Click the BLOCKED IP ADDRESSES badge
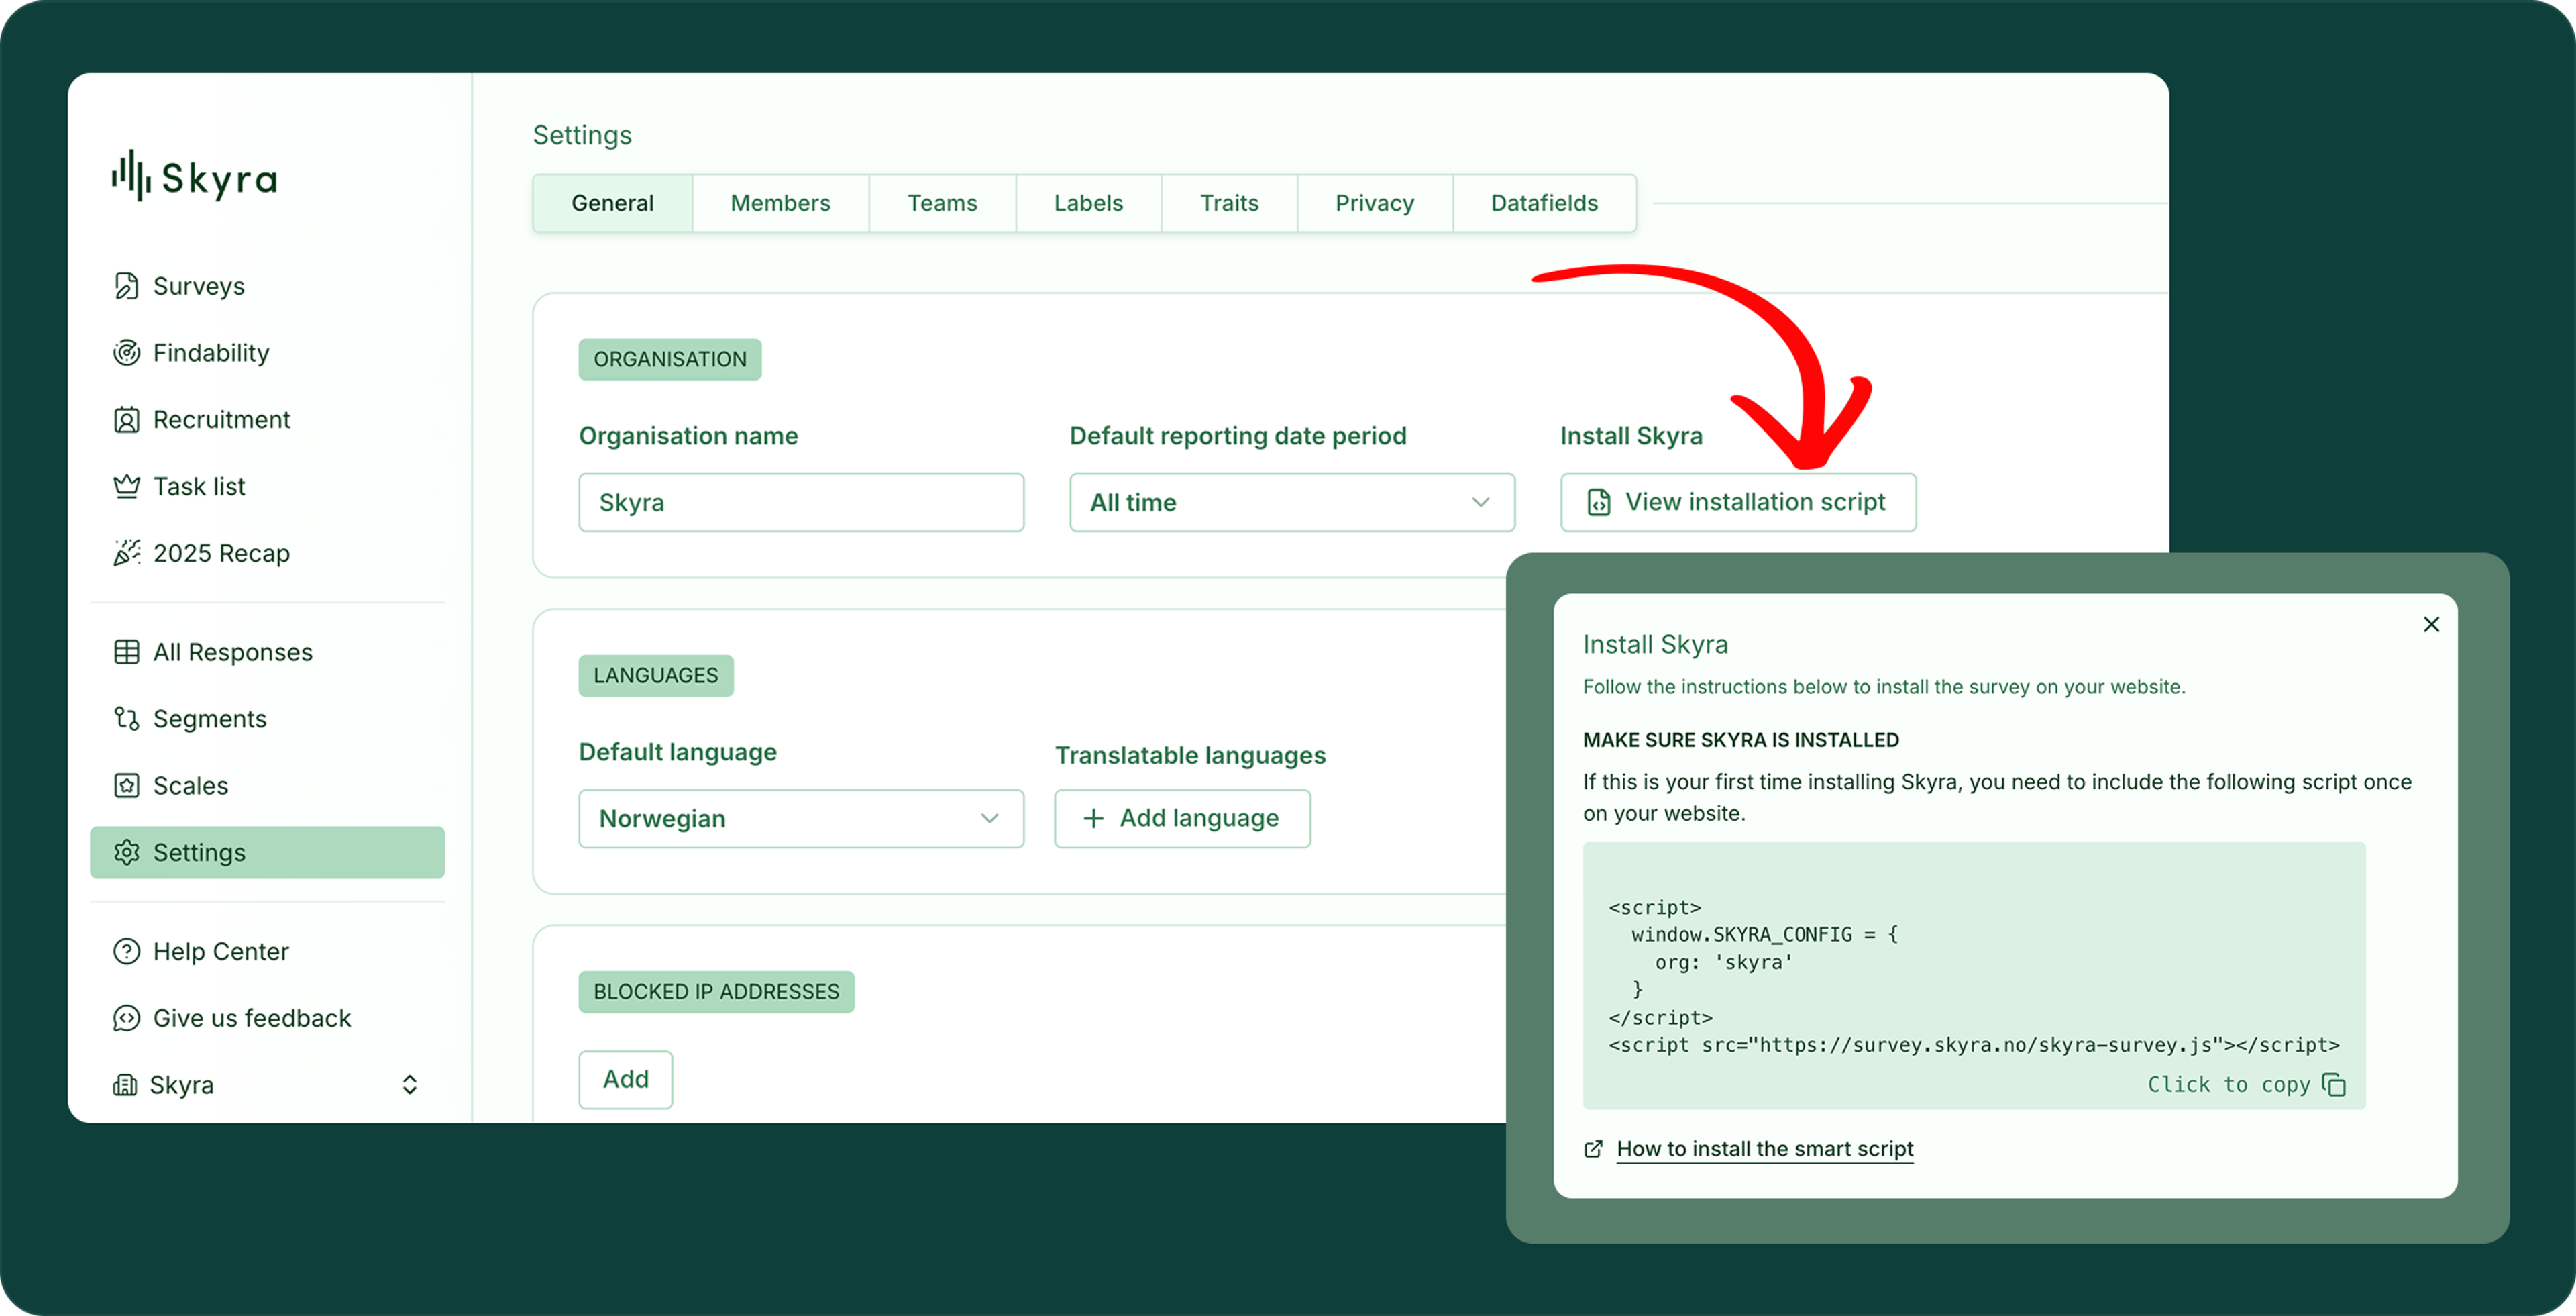The image size is (2576, 1316). click(716, 992)
